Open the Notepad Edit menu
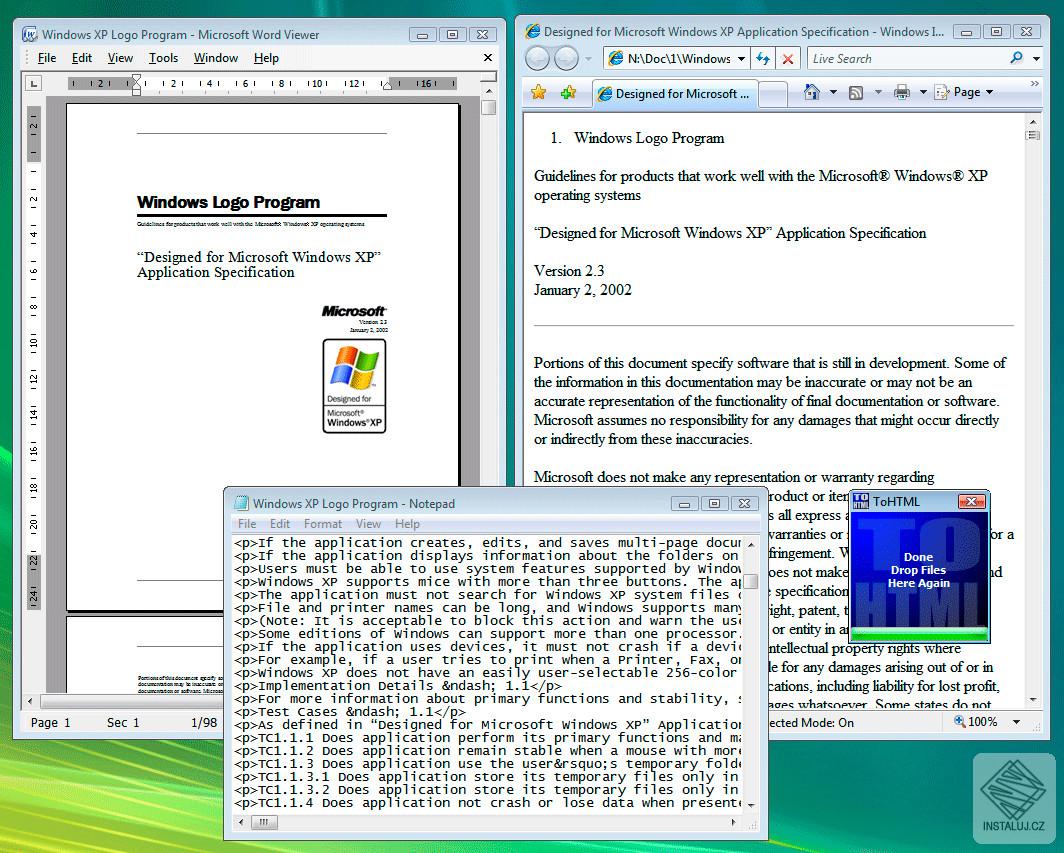This screenshot has width=1064, height=853. (x=280, y=524)
